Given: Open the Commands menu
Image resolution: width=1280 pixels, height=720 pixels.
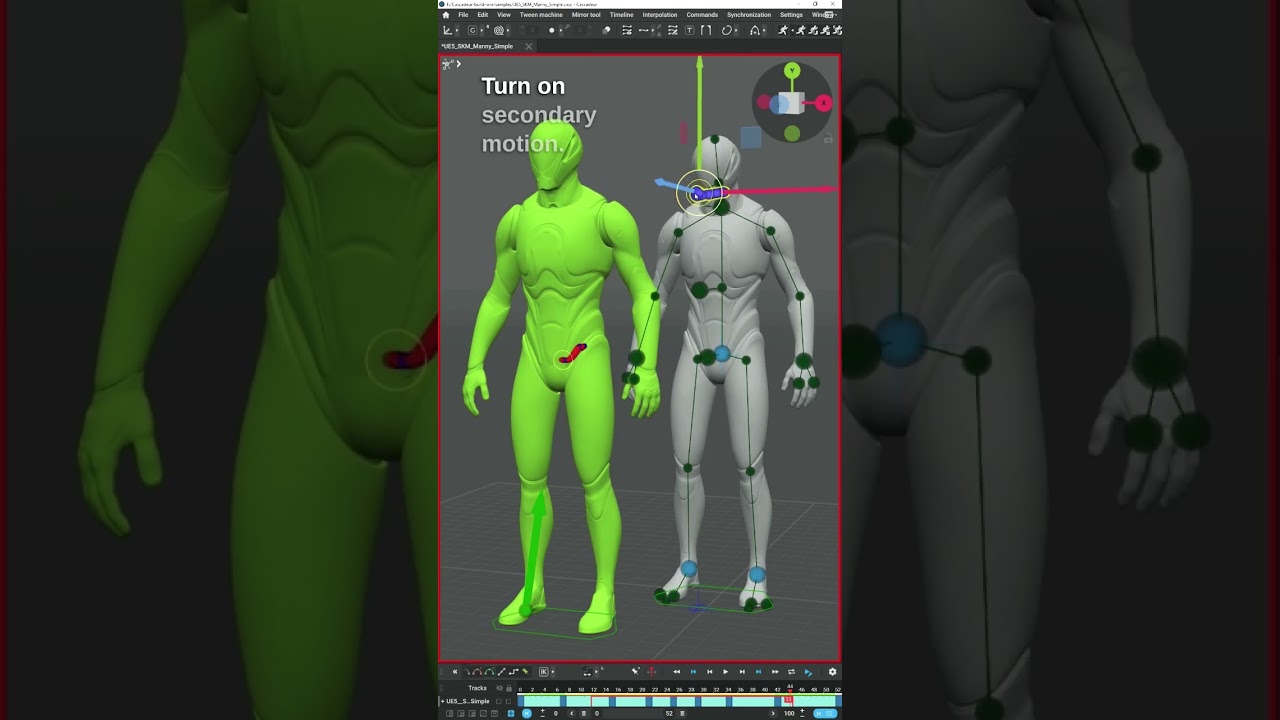Looking at the screenshot, I should [702, 15].
